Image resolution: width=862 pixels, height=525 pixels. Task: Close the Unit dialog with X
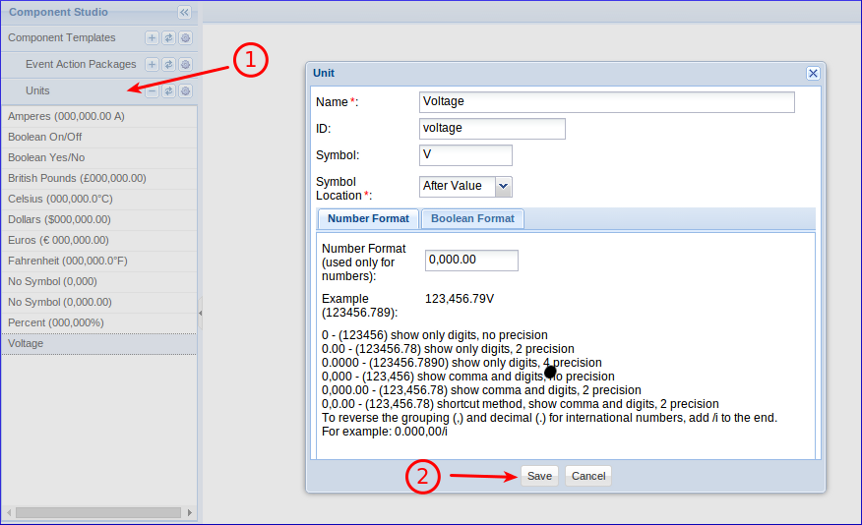click(813, 74)
